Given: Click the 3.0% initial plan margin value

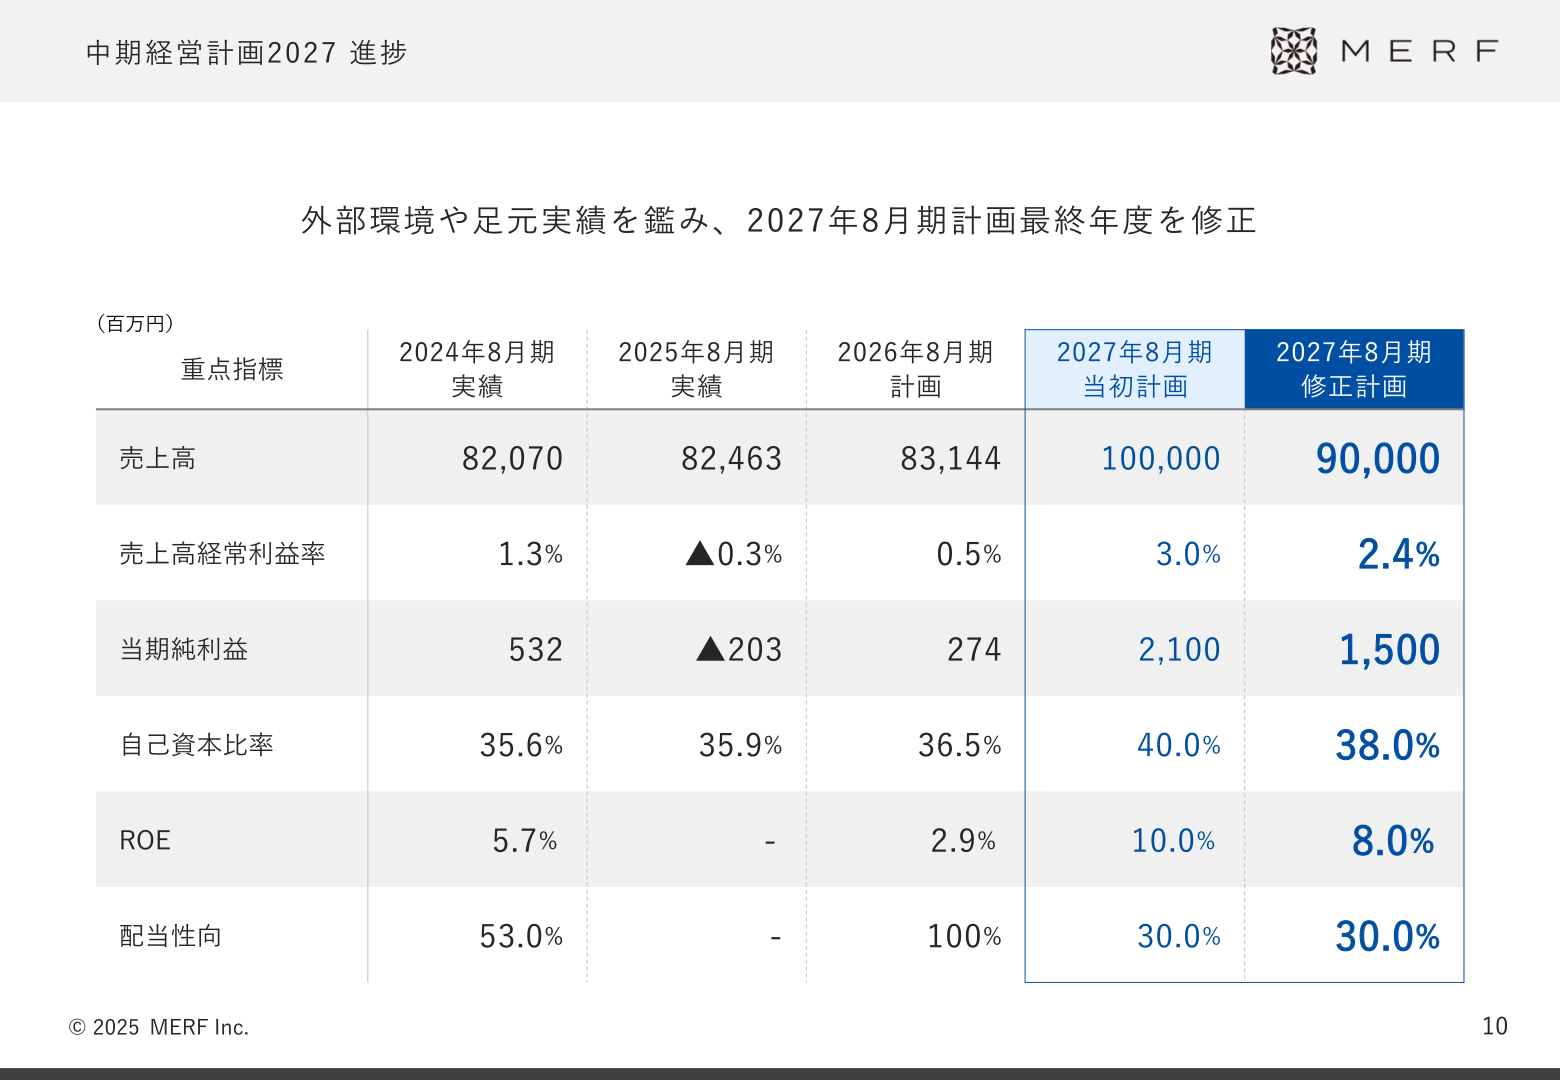Looking at the screenshot, I should pos(1188,553).
